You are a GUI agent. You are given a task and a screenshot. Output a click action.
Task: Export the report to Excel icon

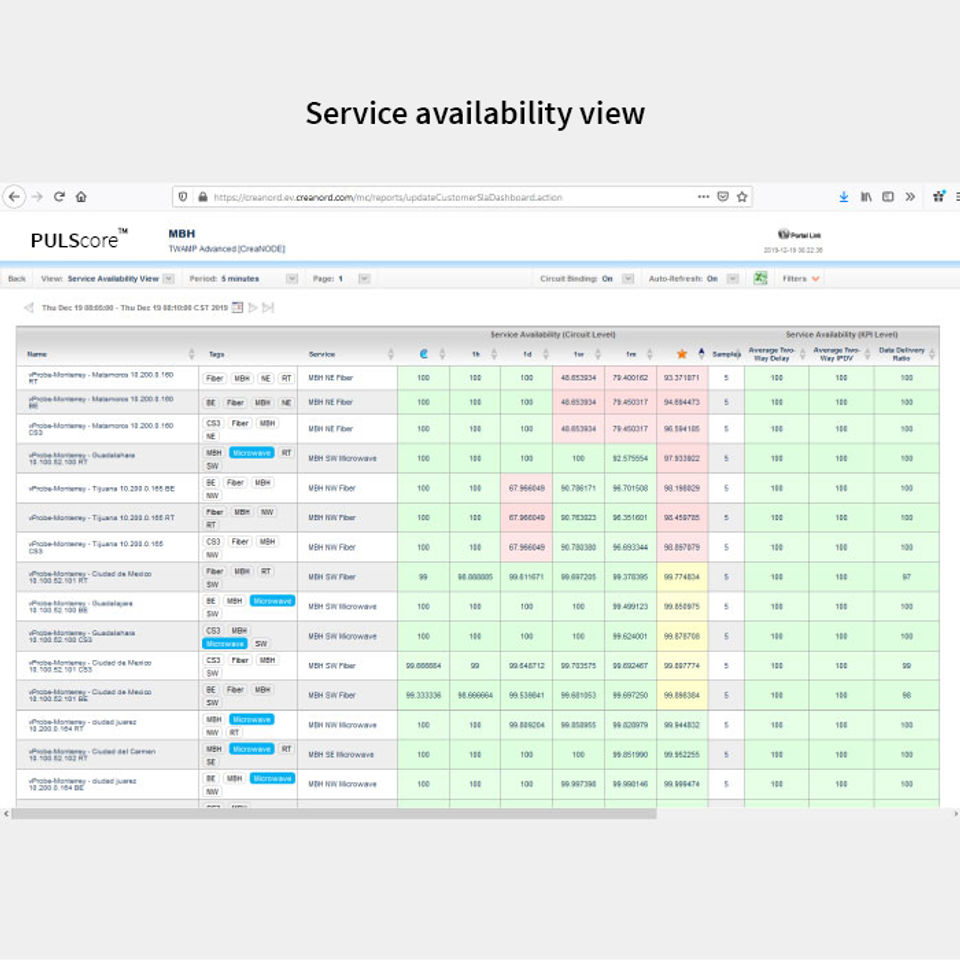click(760, 279)
